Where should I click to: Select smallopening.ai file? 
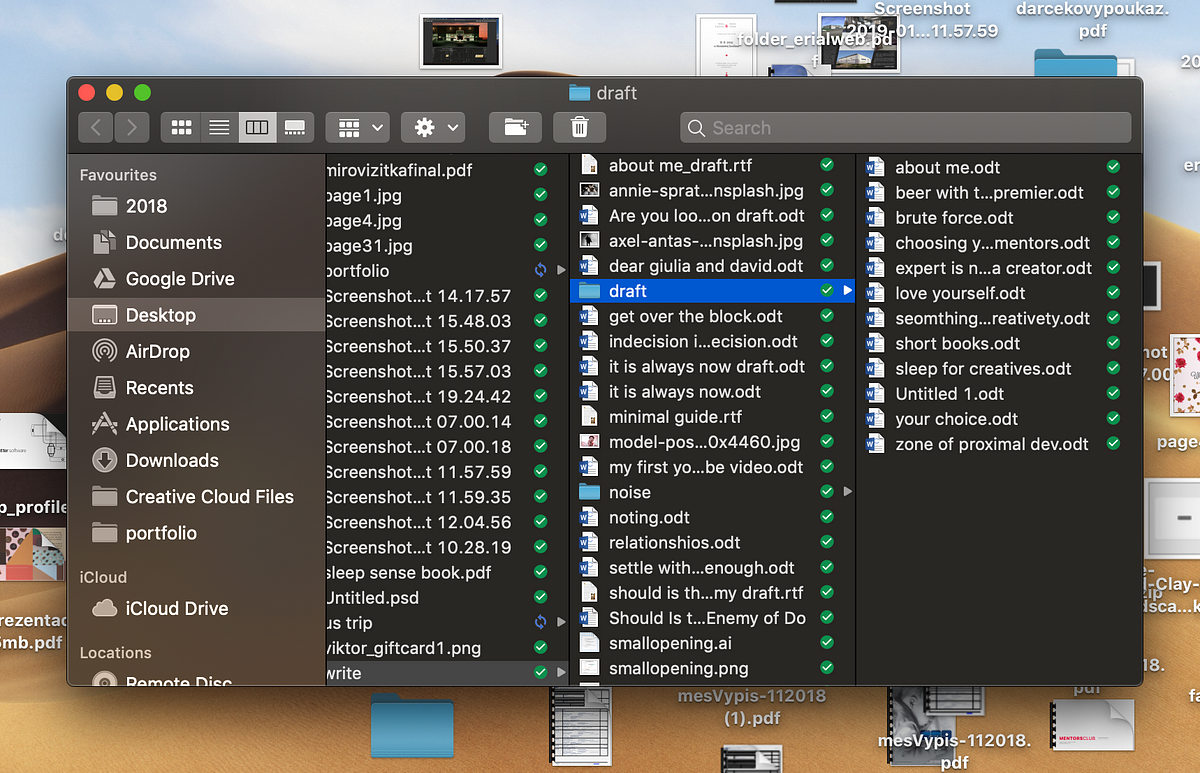coord(713,643)
